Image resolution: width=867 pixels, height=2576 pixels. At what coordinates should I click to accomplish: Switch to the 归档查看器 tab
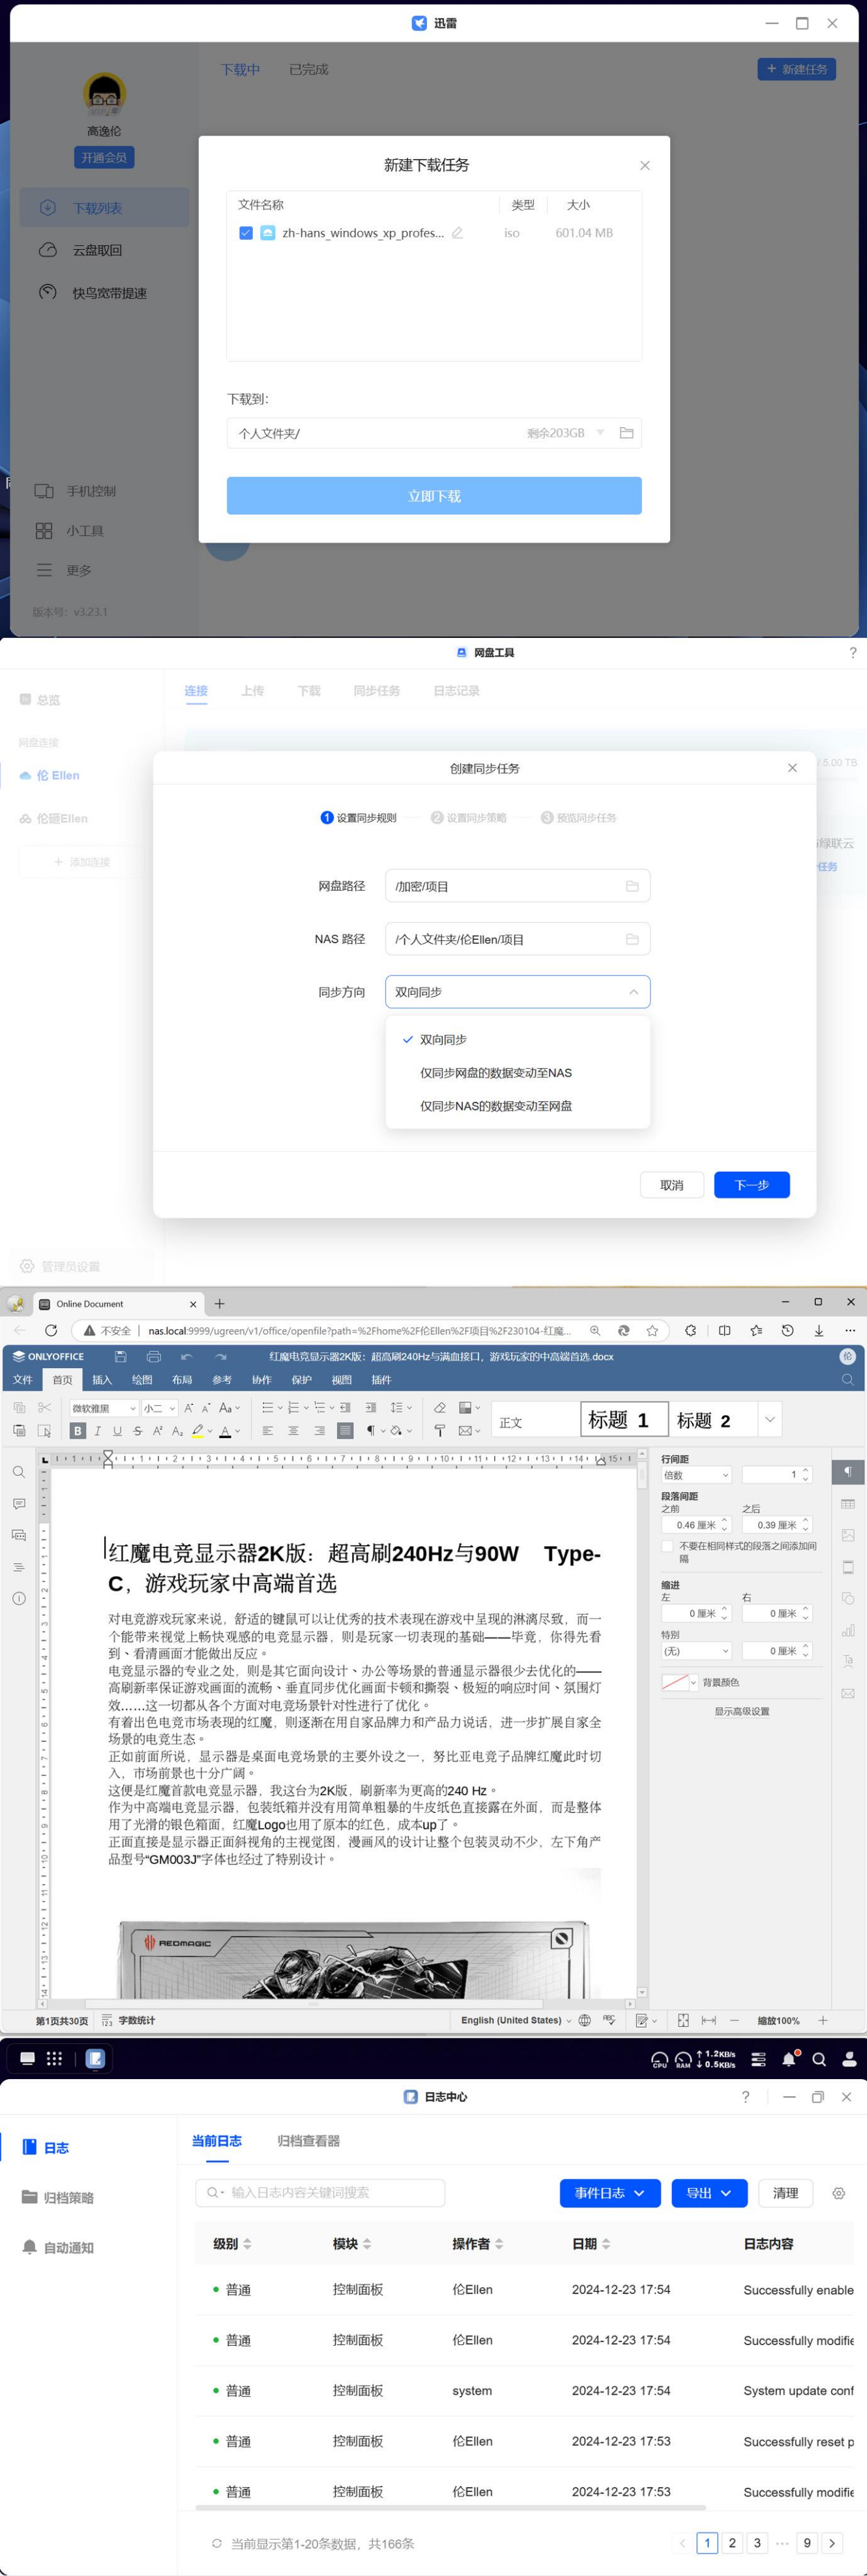[x=308, y=2141]
